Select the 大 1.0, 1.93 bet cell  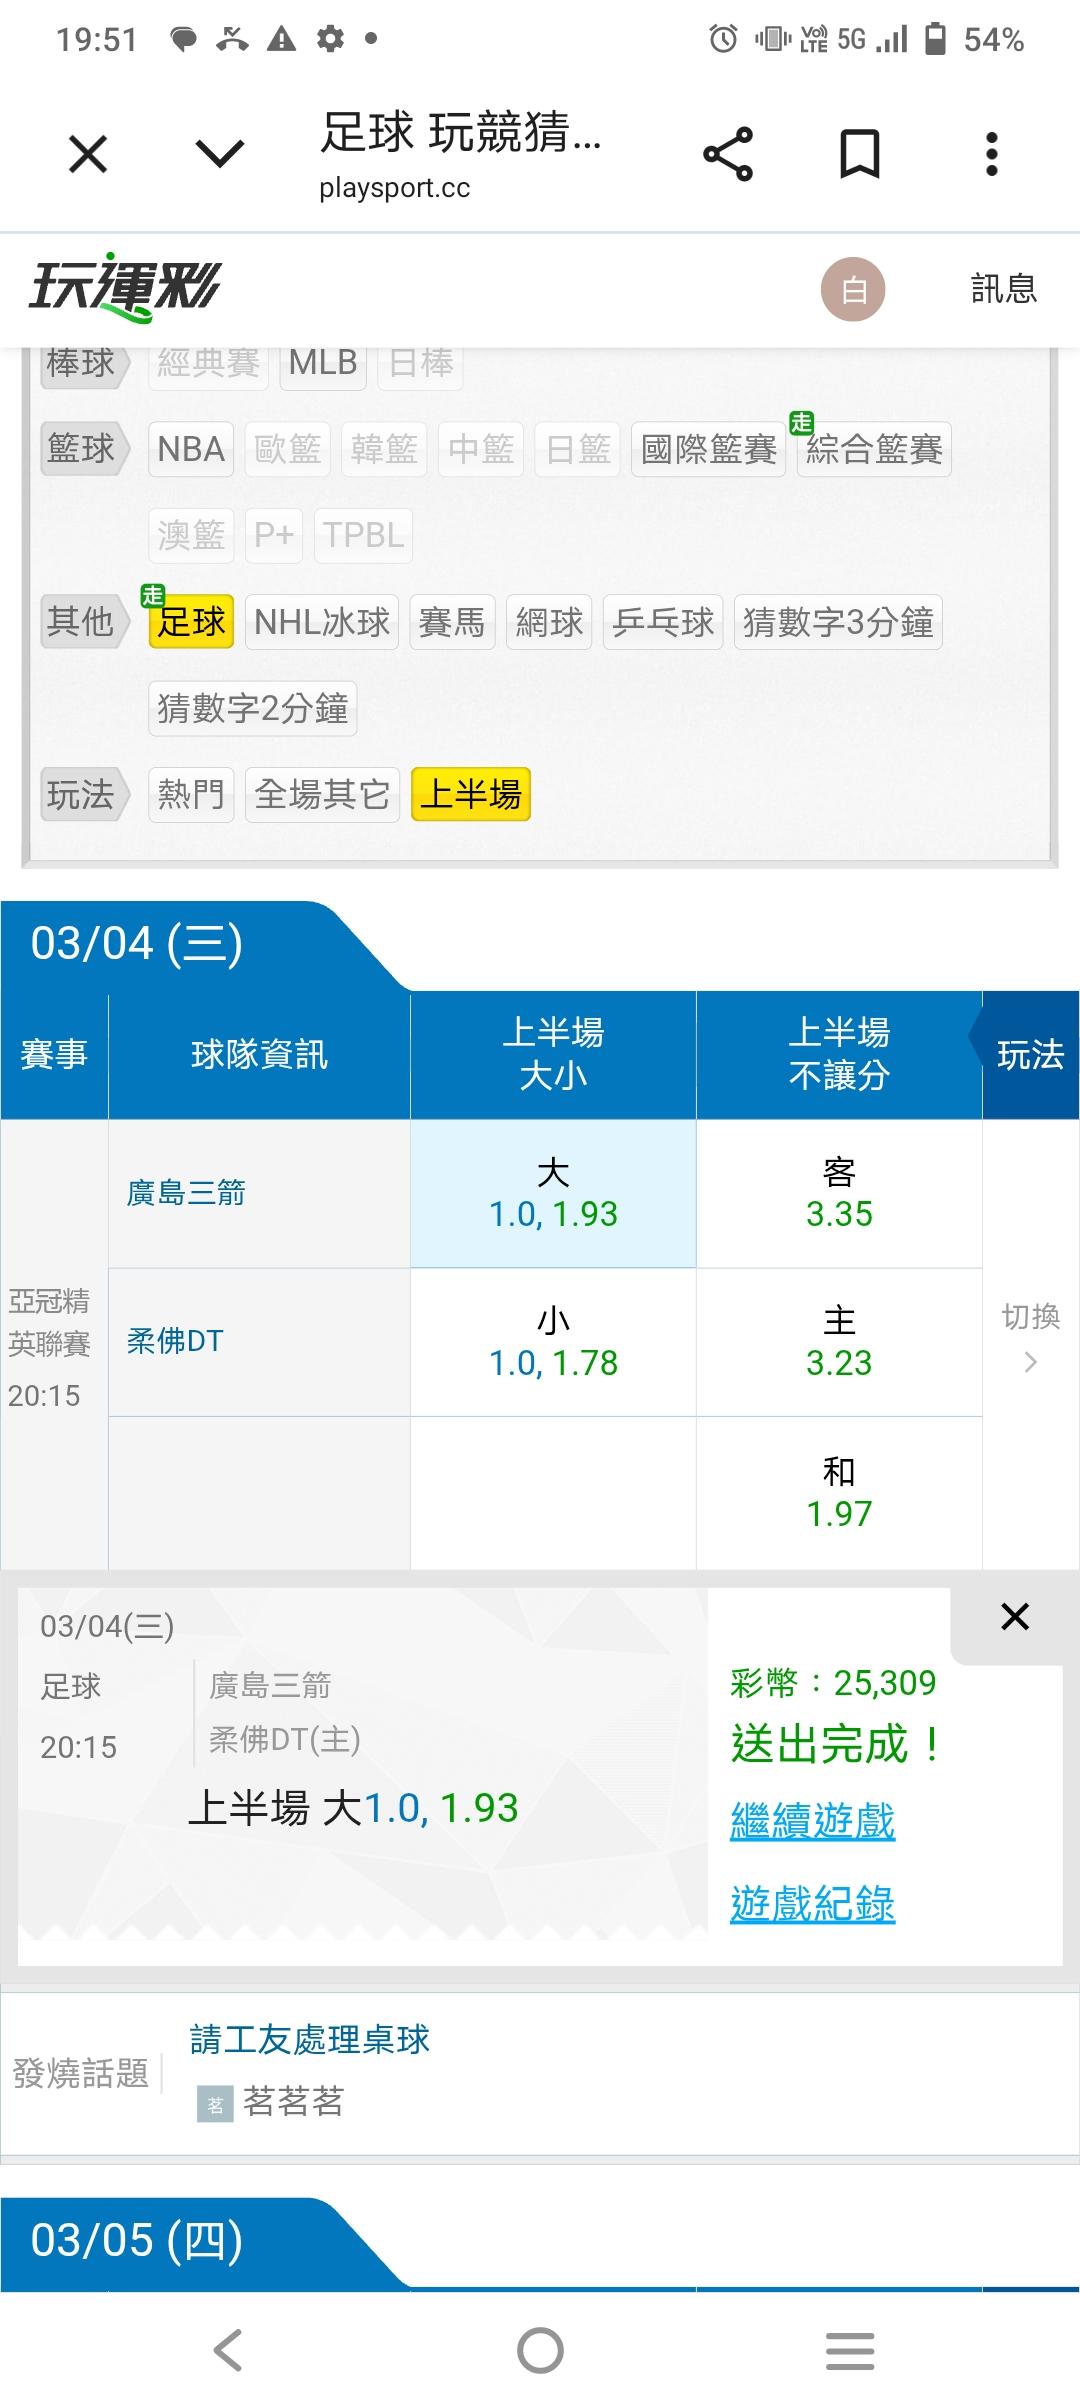[x=553, y=1193]
